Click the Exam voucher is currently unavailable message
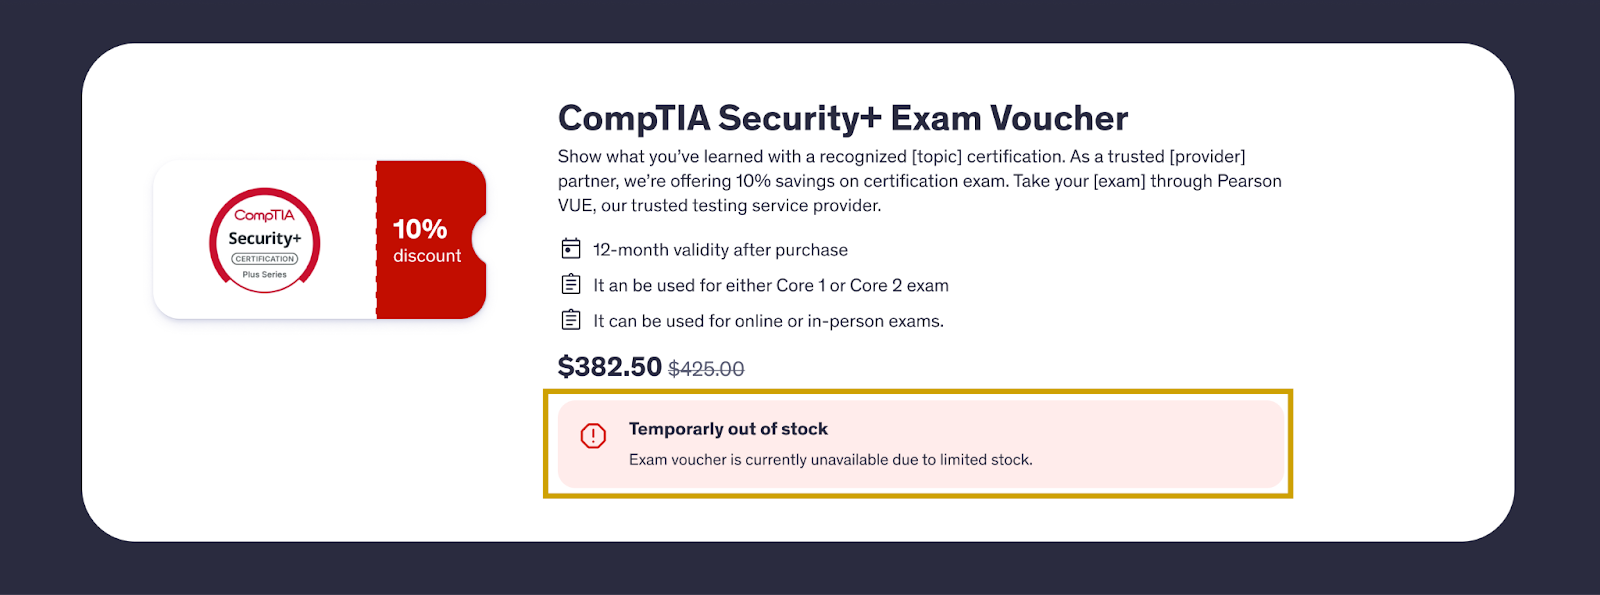This screenshot has height=595, width=1600. (830, 460)
